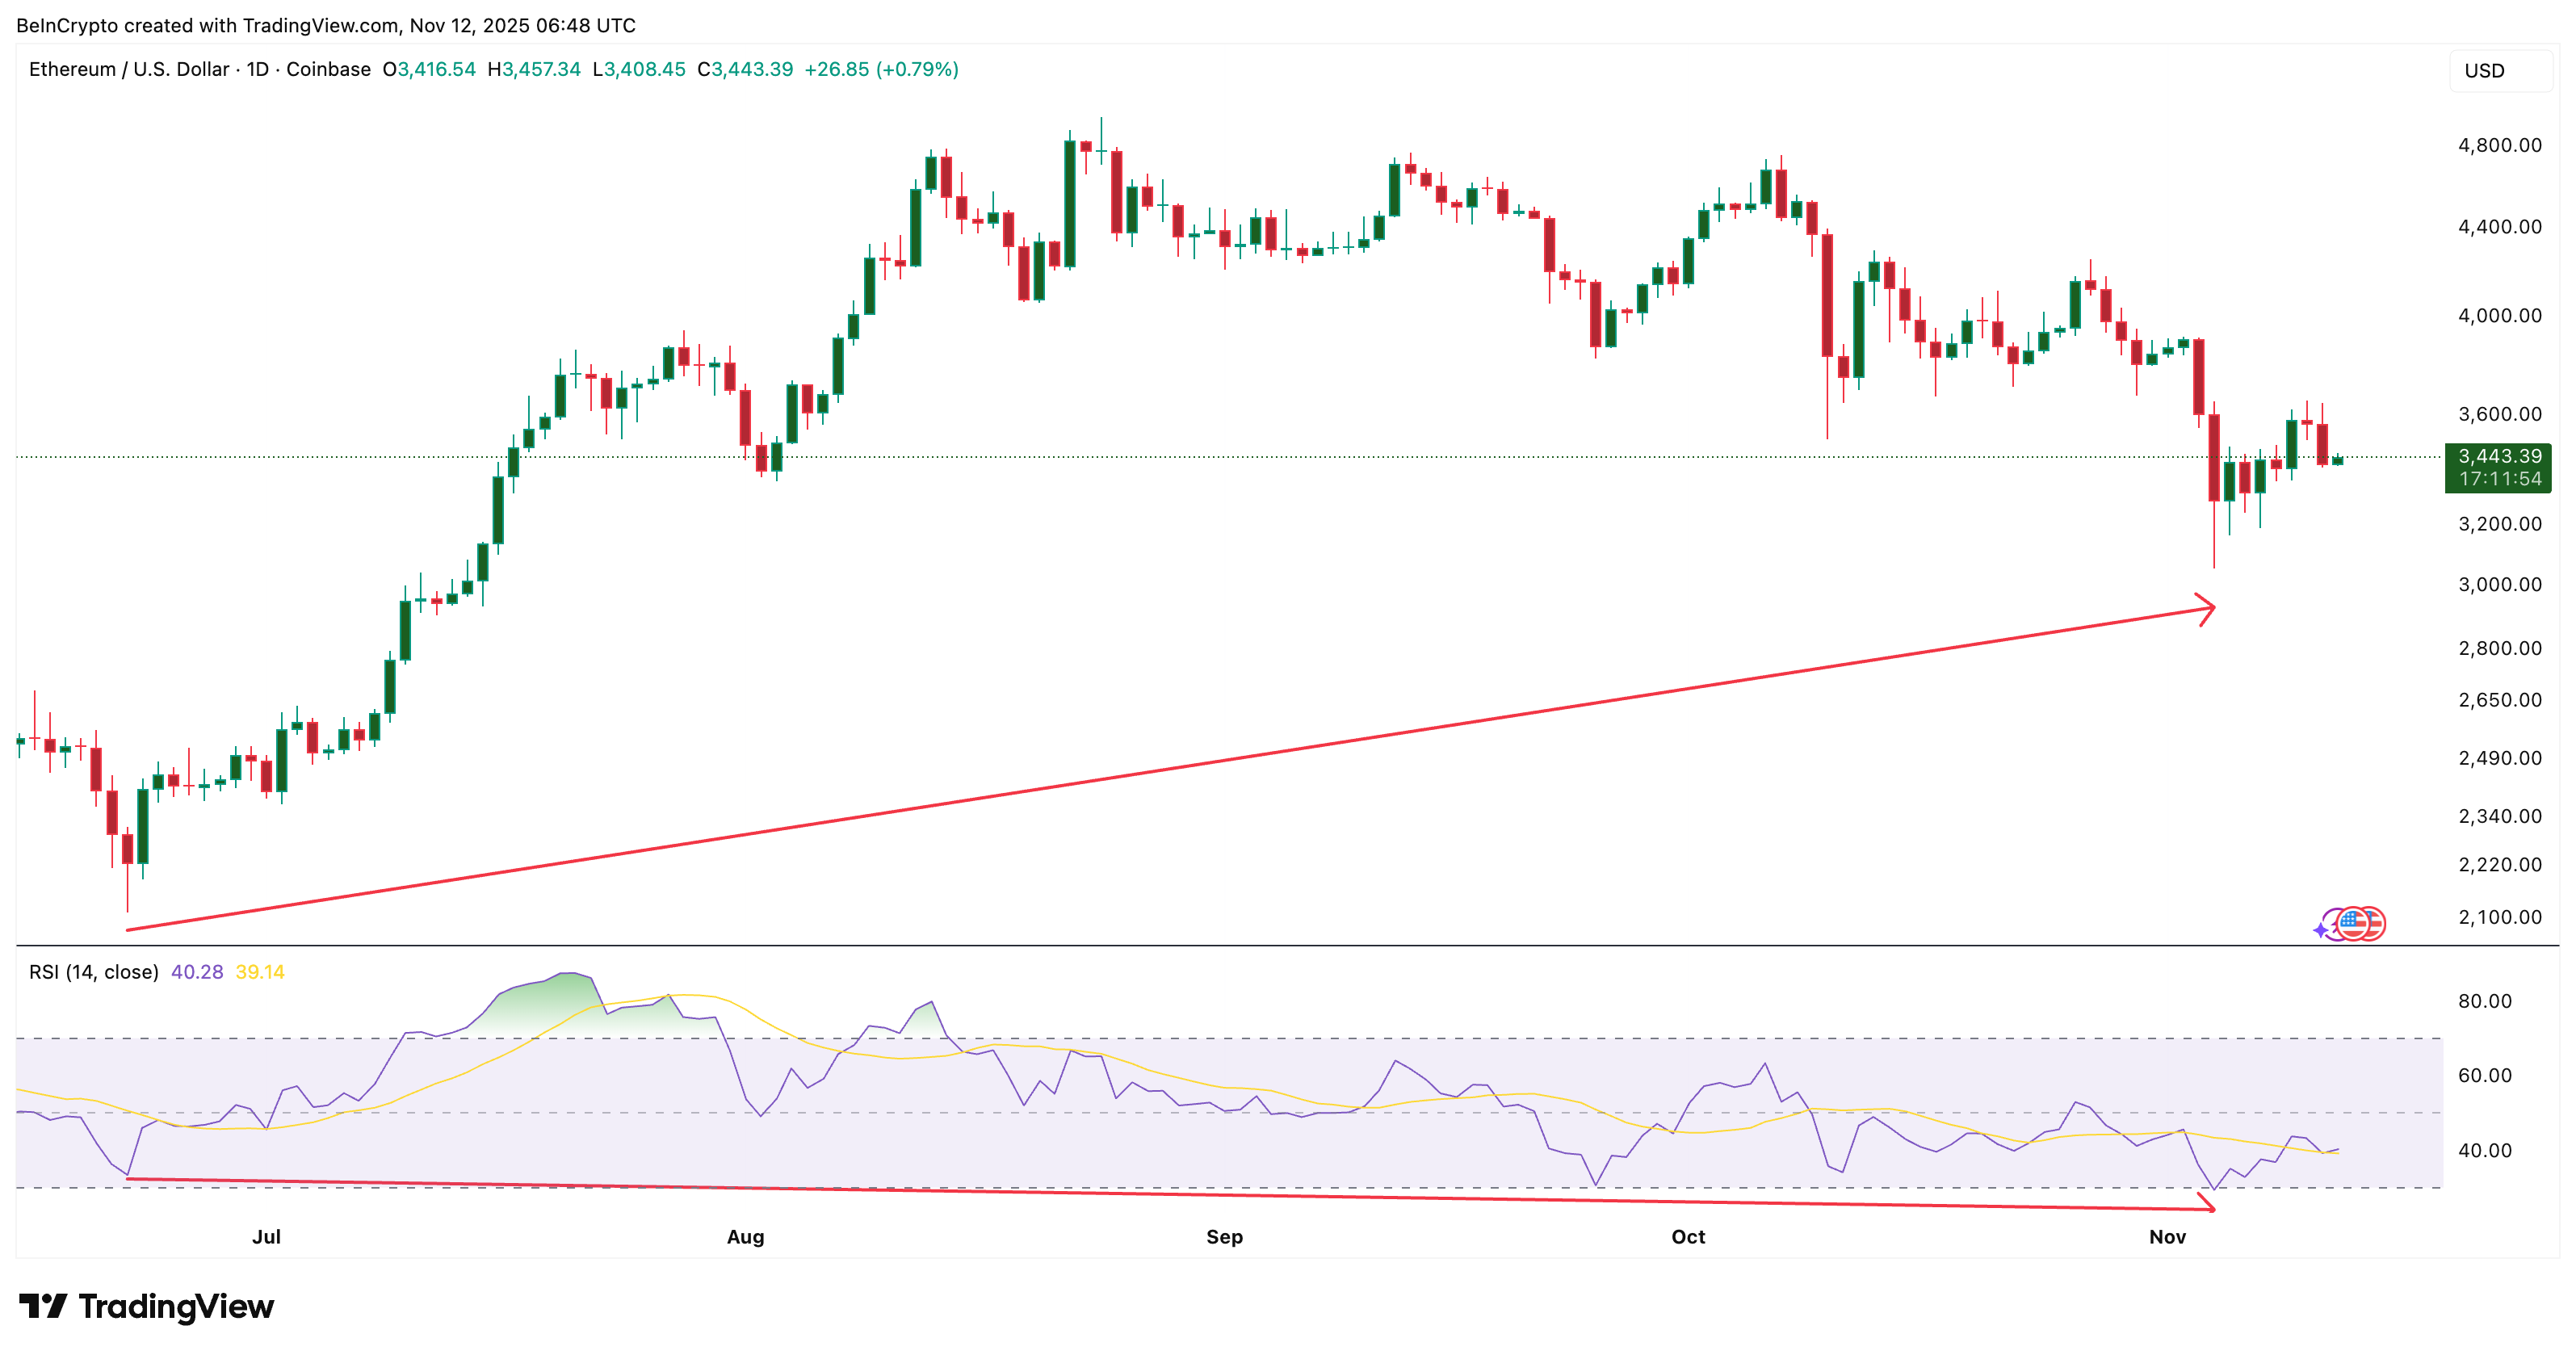The image size is (2576, 1355).
Task: Click the purple RSI value 40.28
Action: [196, 971]
